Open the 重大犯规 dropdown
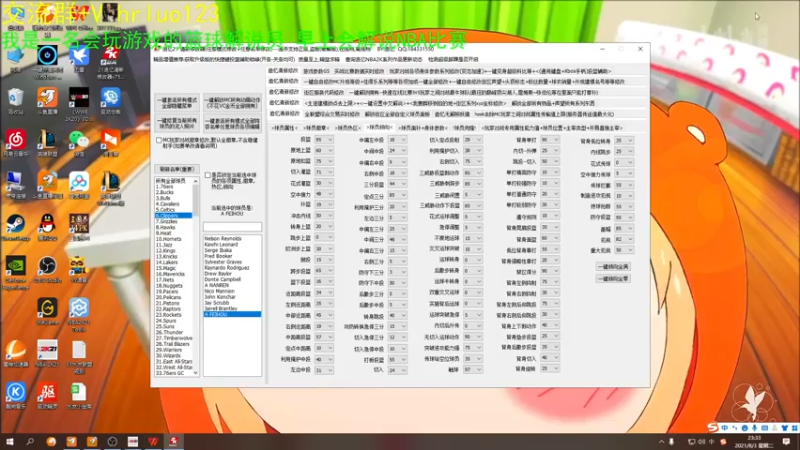The height and width of the screenshot is (450, 800). tap(623, 250)
